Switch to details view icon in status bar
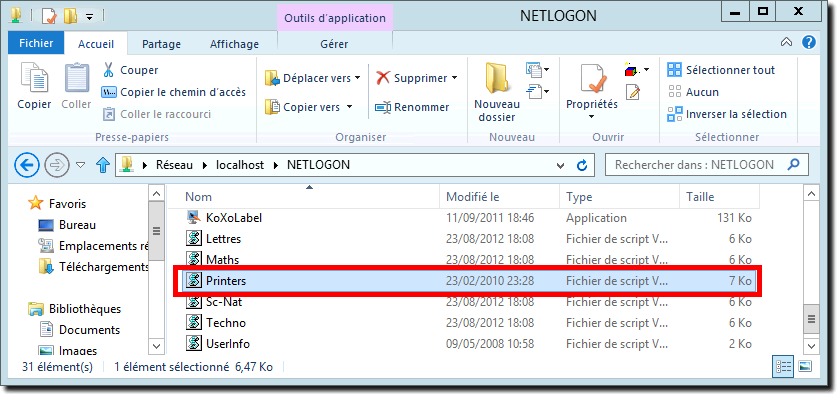Viewport: 837px width, 394px height. pos(784,366)
